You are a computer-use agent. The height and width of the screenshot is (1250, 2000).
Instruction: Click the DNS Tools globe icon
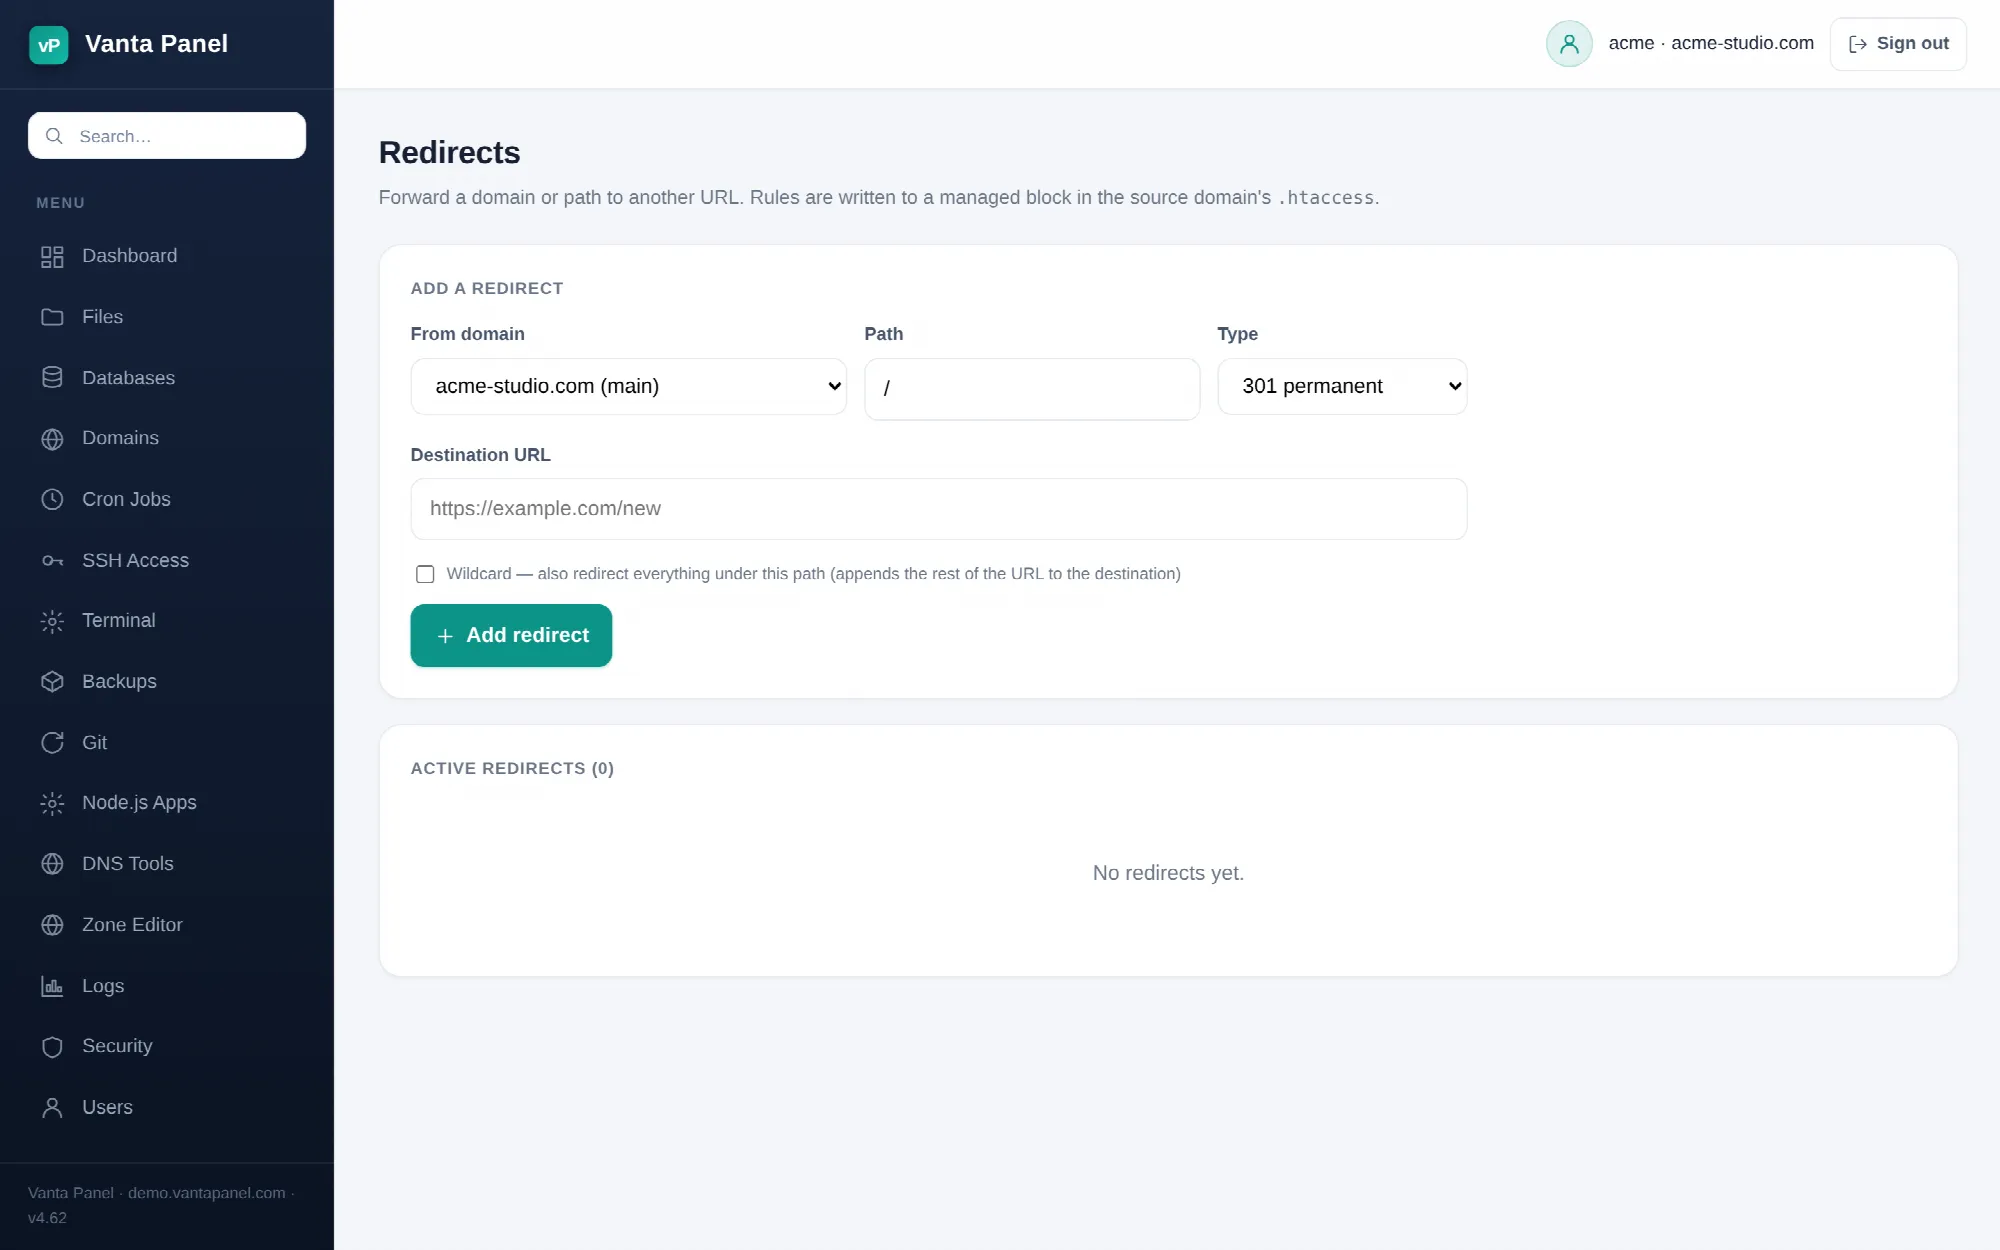52,864
